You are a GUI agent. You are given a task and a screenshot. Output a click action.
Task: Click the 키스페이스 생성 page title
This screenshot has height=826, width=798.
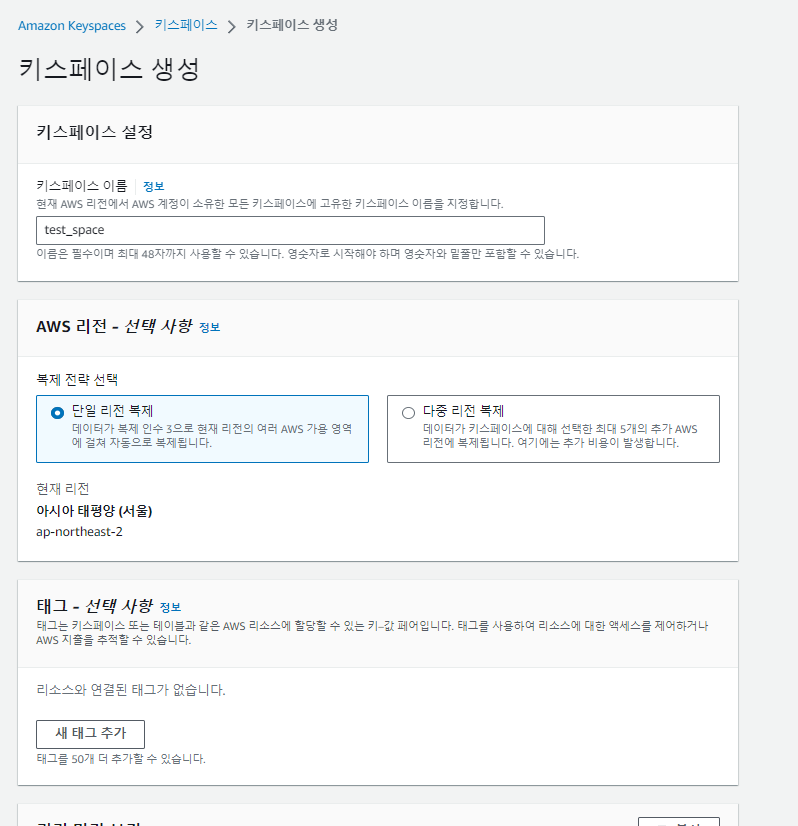click(x=109, y=69)
